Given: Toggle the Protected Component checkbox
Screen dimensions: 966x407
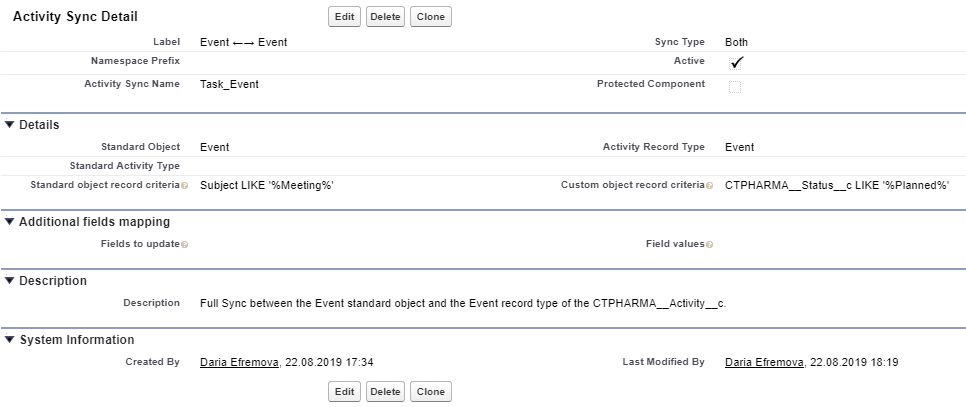Looking at the screenshot, I should click(x=735, y=87).
